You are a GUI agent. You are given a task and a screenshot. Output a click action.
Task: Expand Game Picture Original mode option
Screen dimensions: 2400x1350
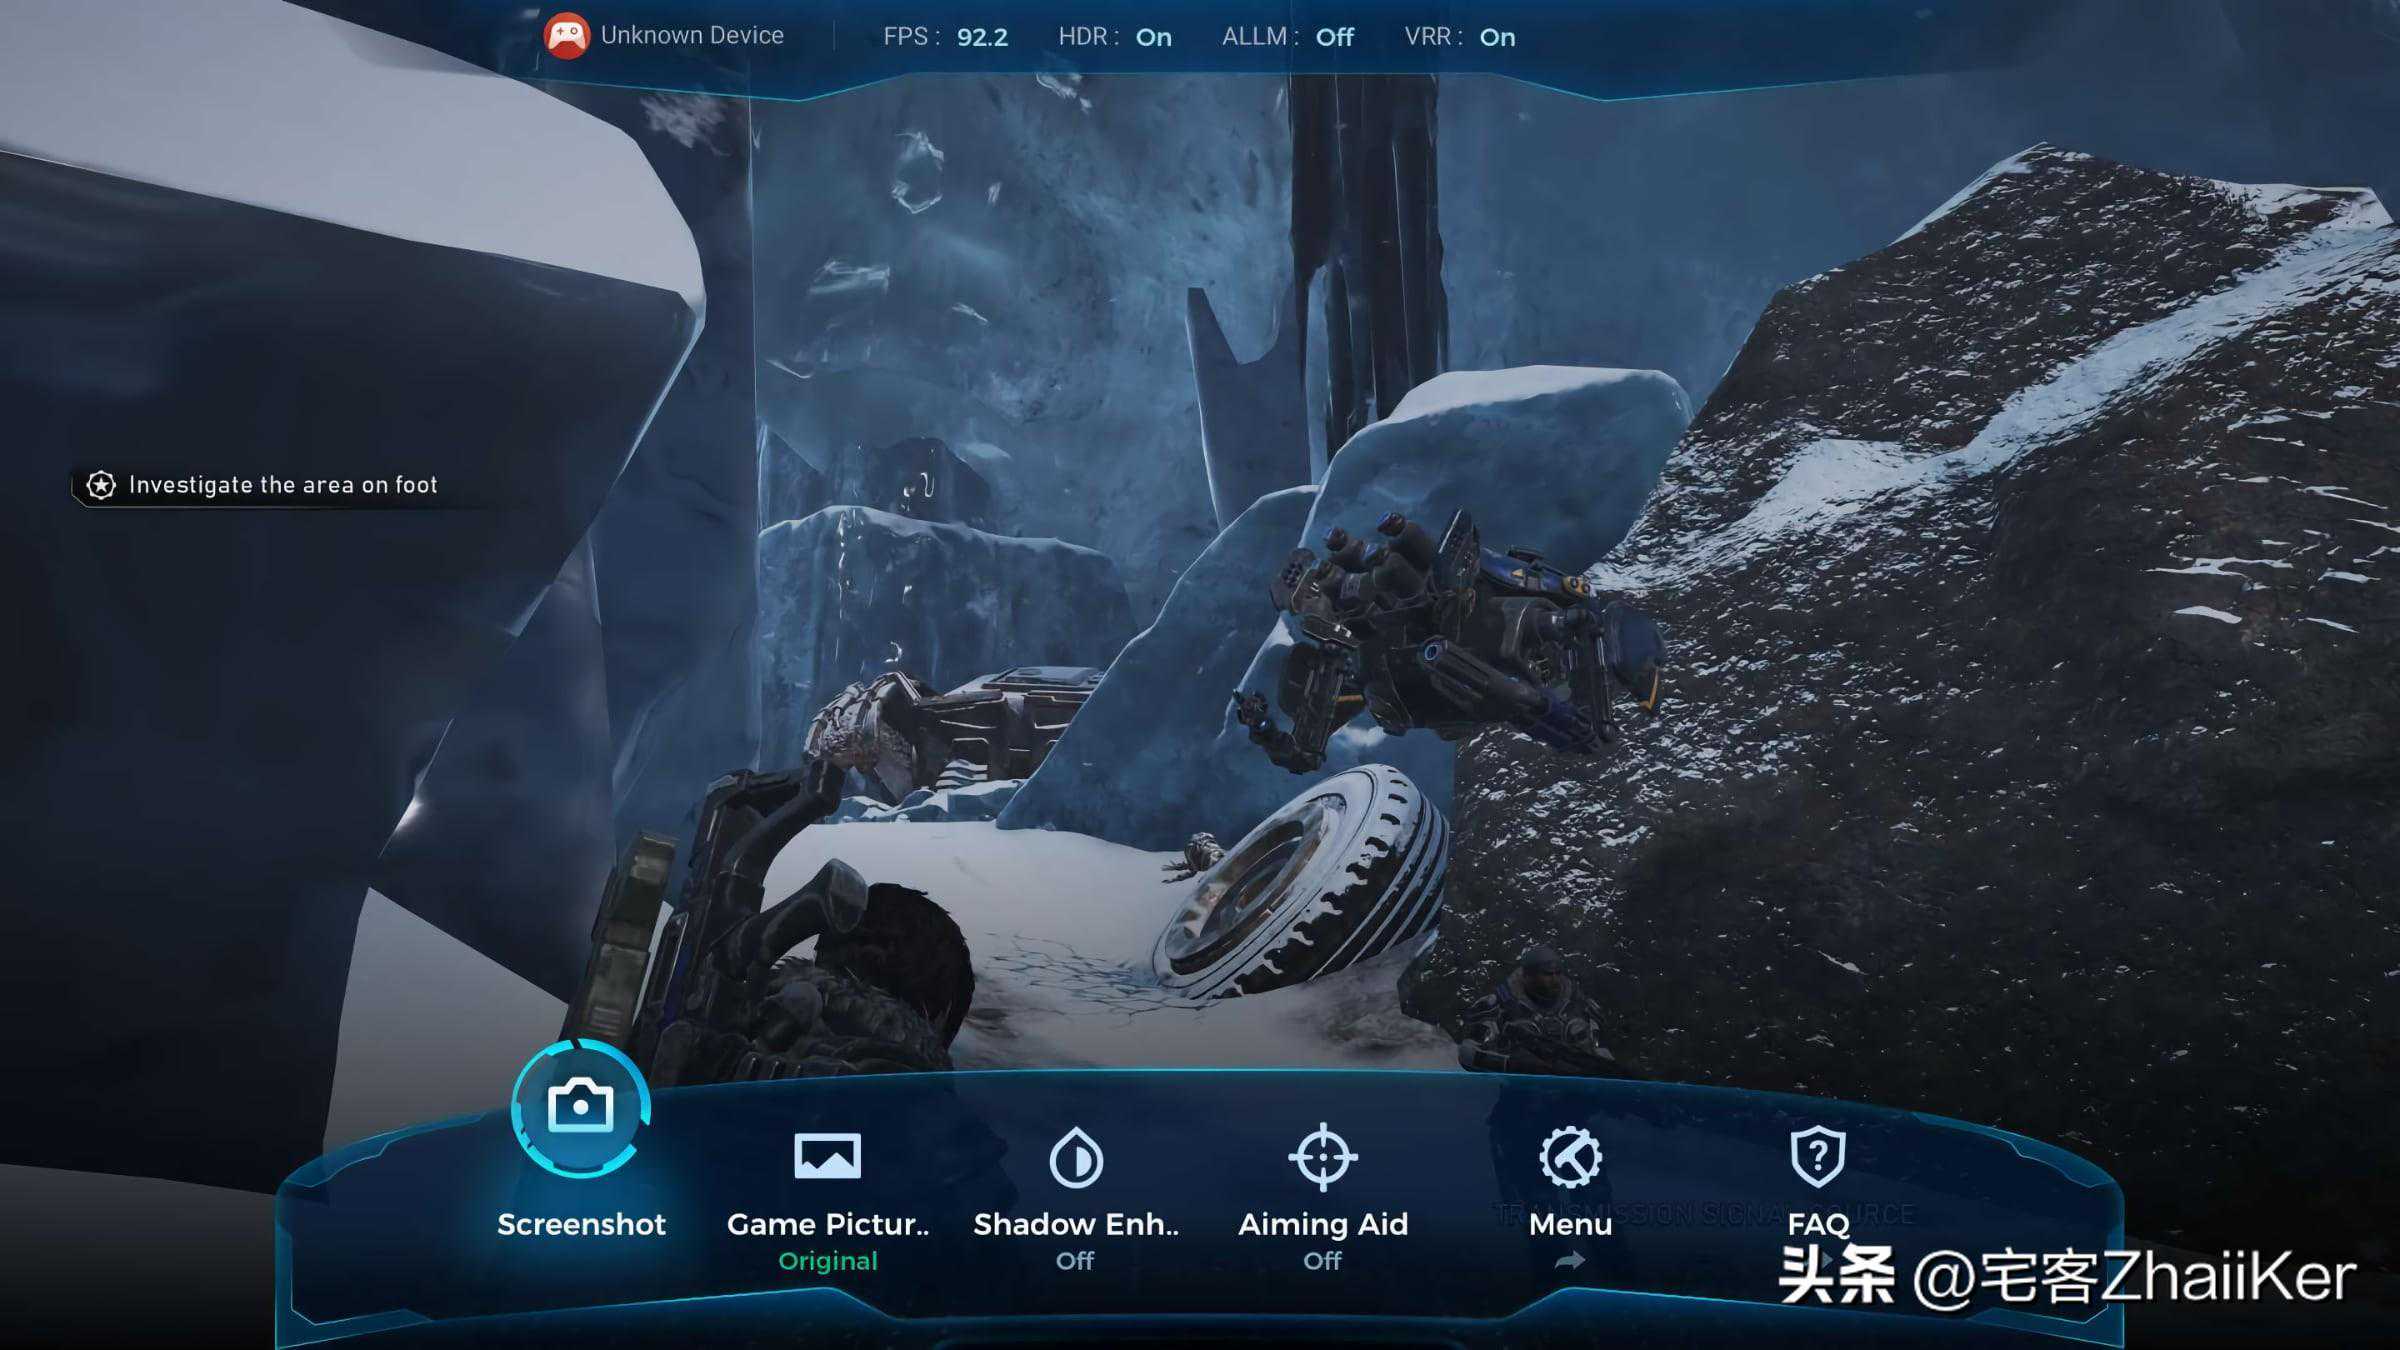827,1261
